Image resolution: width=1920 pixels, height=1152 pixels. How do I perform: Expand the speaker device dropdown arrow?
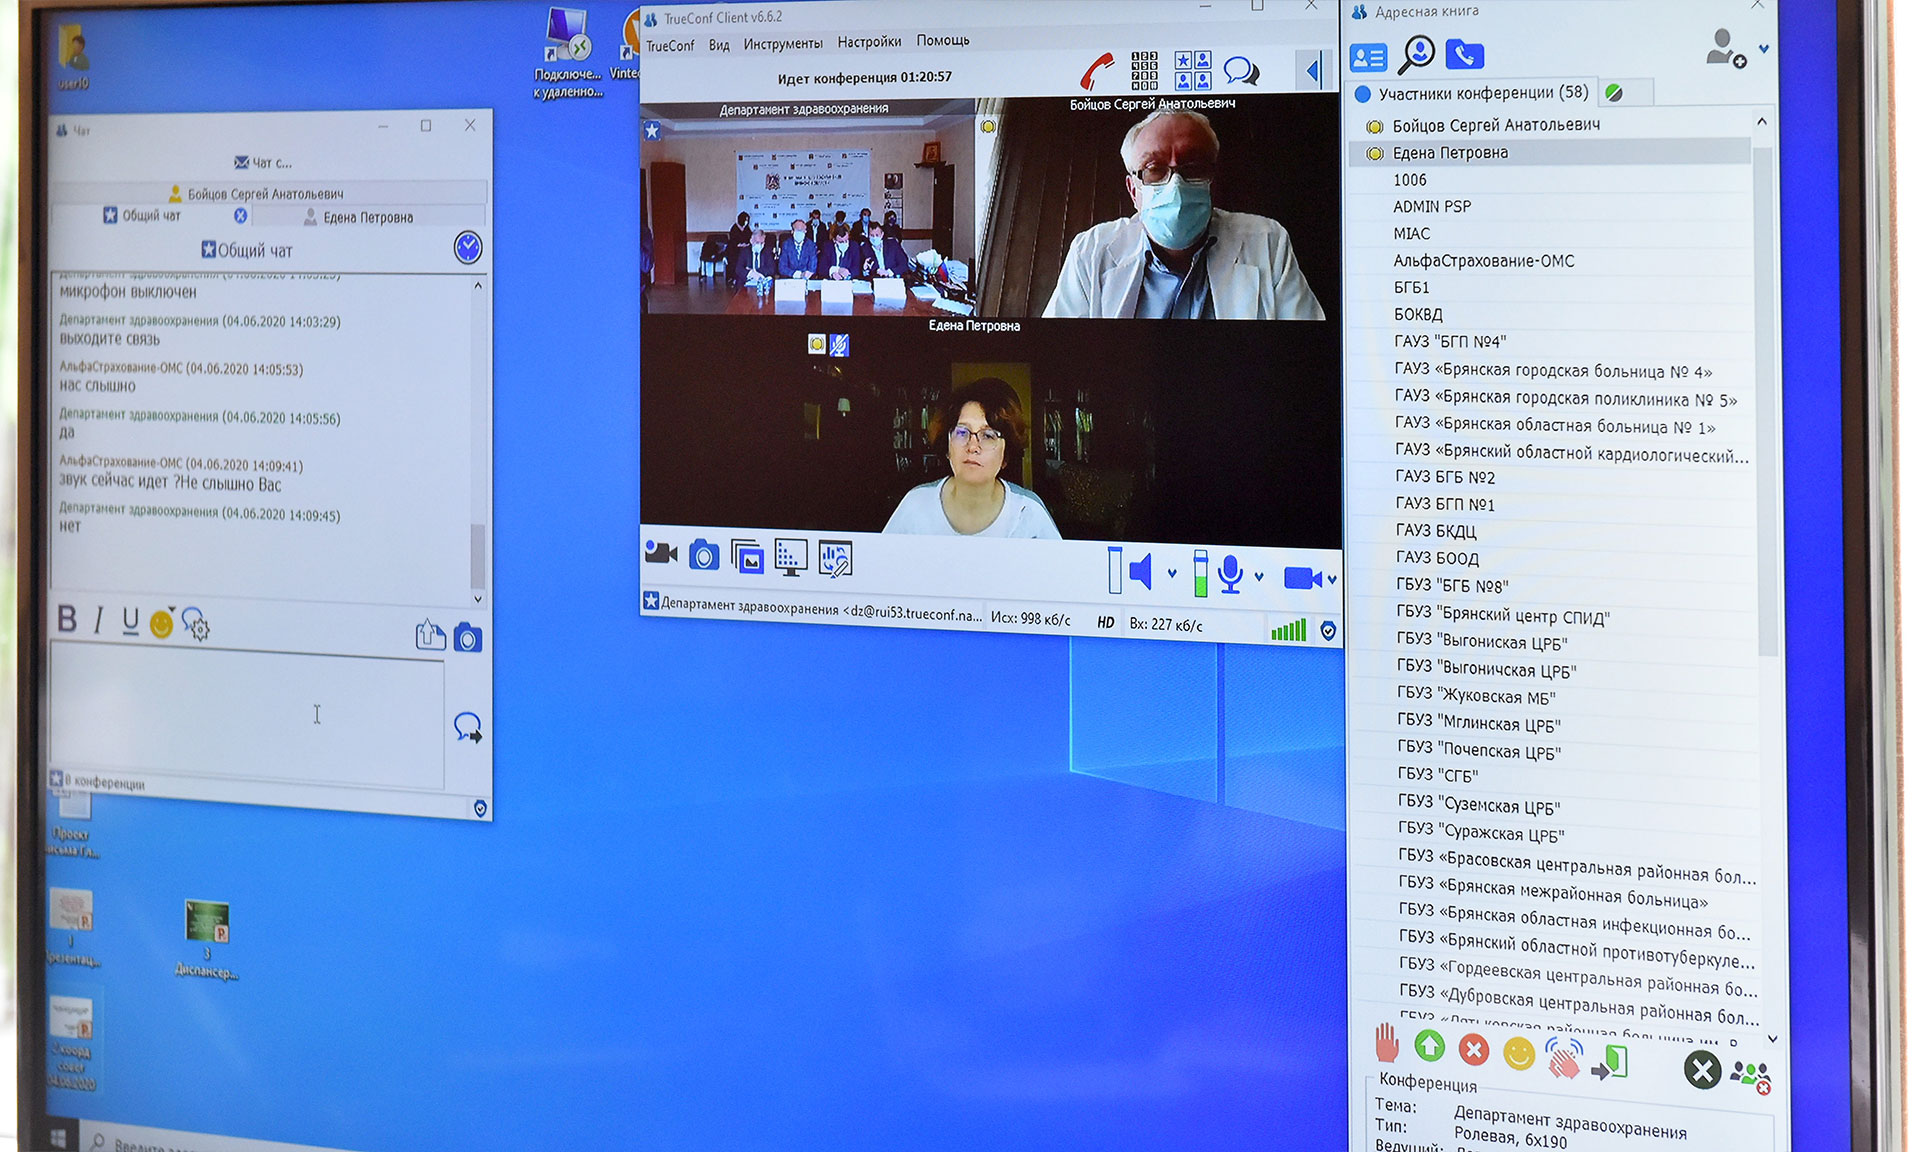(x=1172, y=574)
